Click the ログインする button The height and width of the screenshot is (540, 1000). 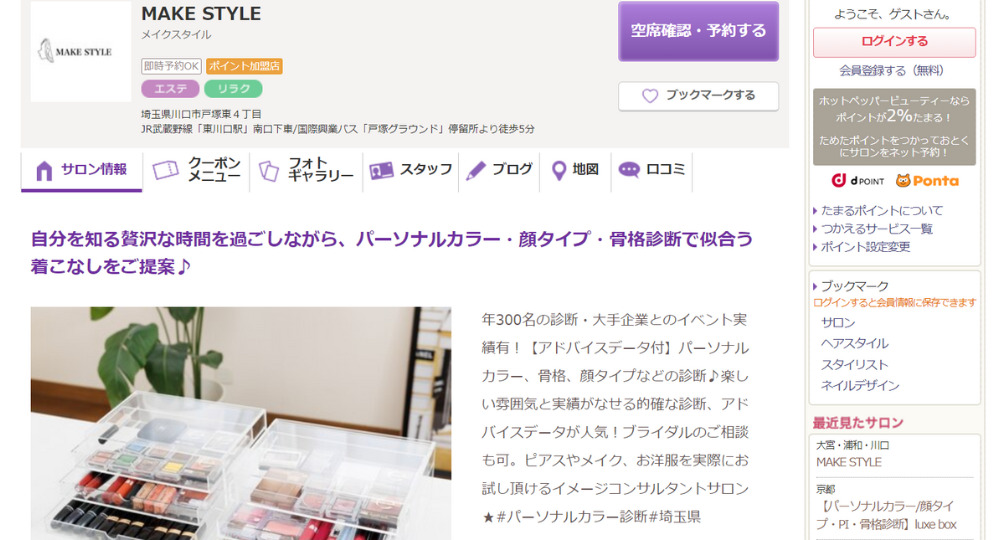[x=894, y=41]
